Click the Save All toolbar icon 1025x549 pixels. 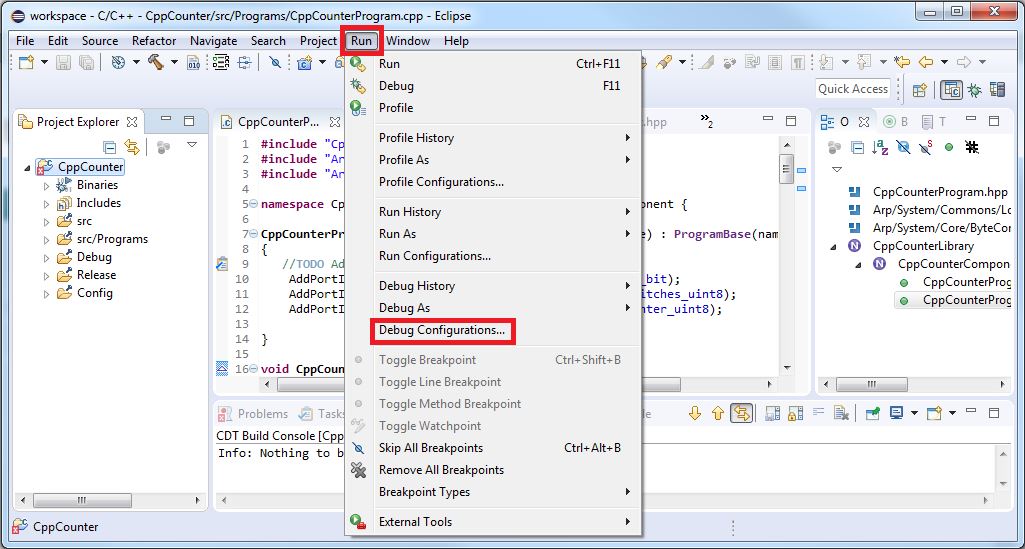coord(86,62)
